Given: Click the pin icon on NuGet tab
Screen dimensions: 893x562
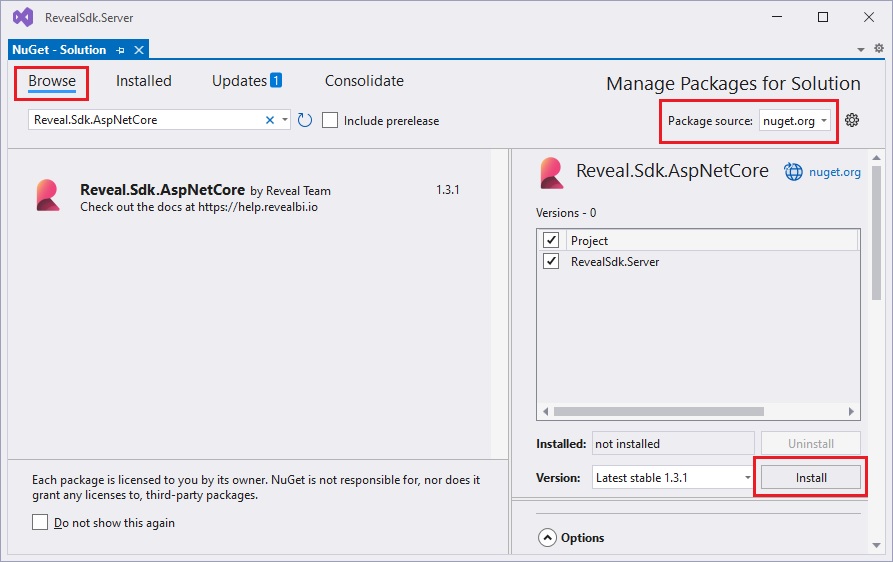Looking at the screenshot, I should point(121,50).
